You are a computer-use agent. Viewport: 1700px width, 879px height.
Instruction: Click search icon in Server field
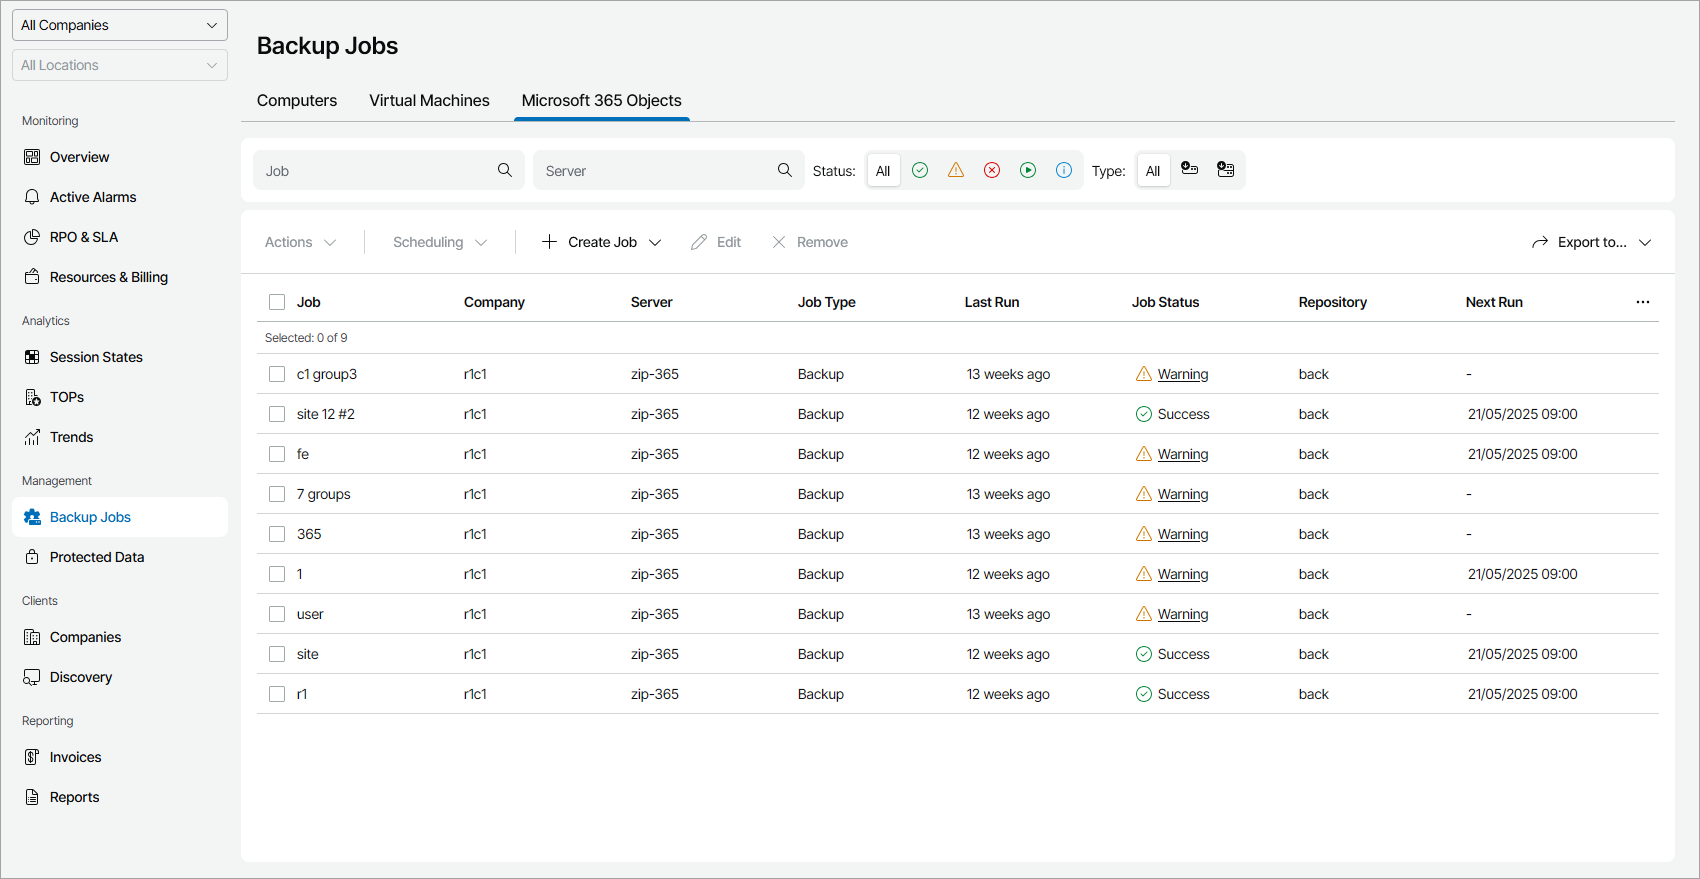click(x=785, y=170)
